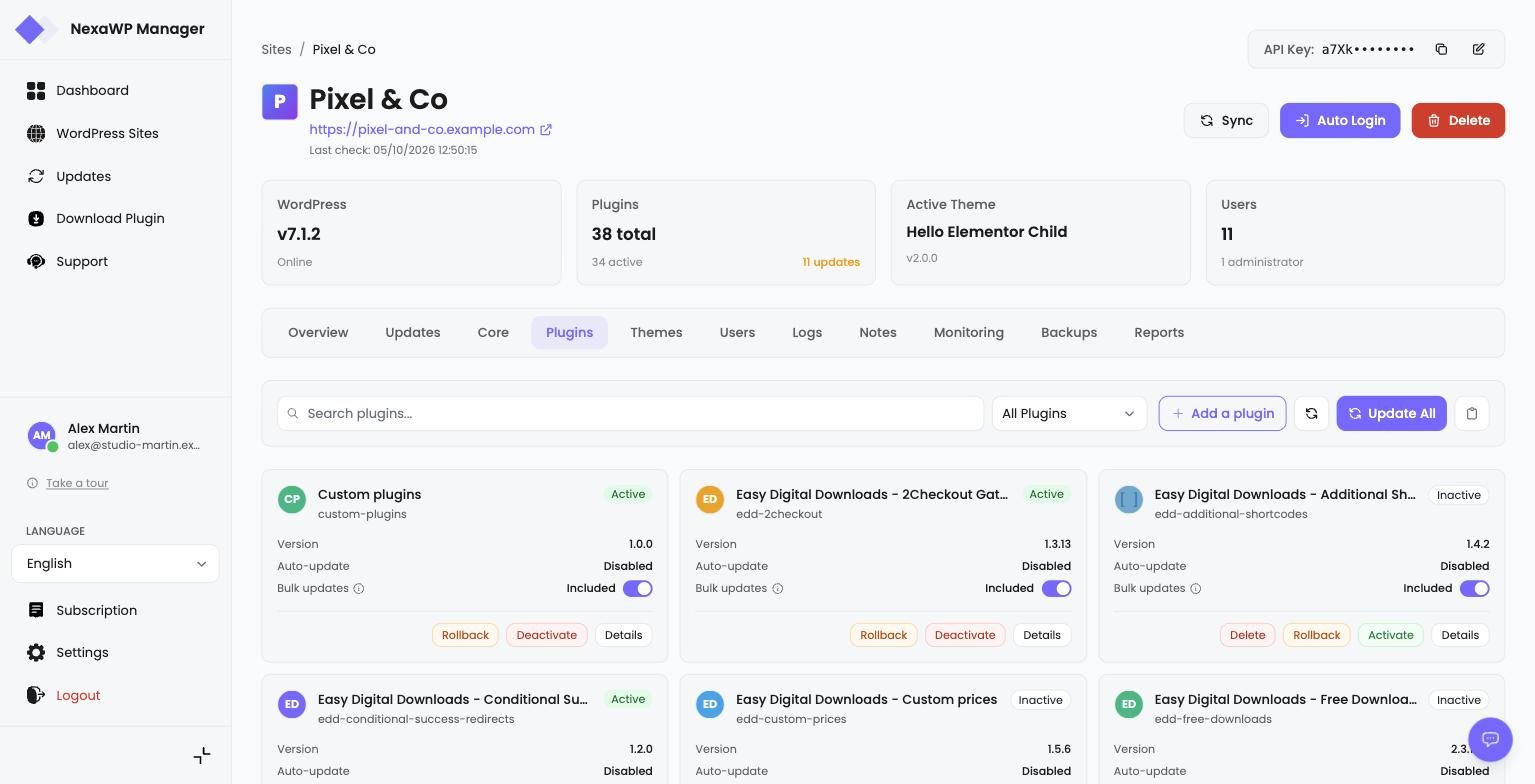Image resolution: width=1535 pixels, height=784 pixels.
Task: Open the English language dropdown
Action: coord(115,564)
